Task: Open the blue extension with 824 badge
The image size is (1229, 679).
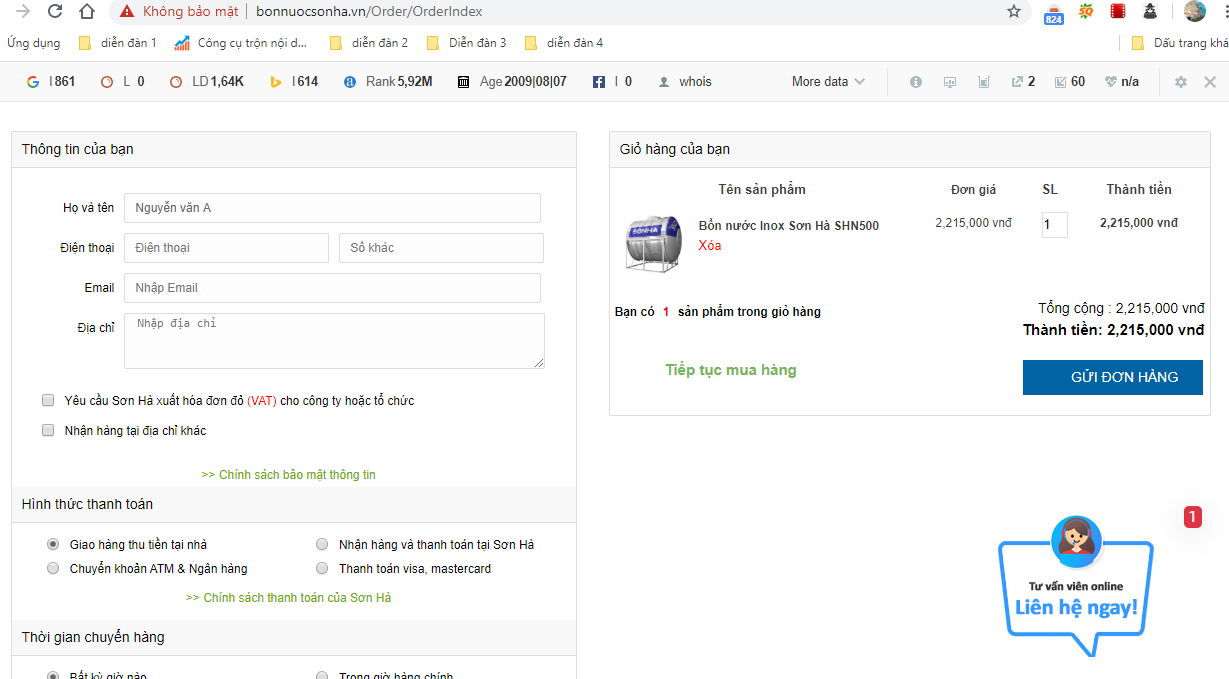Action: (x=1053, y=13)
